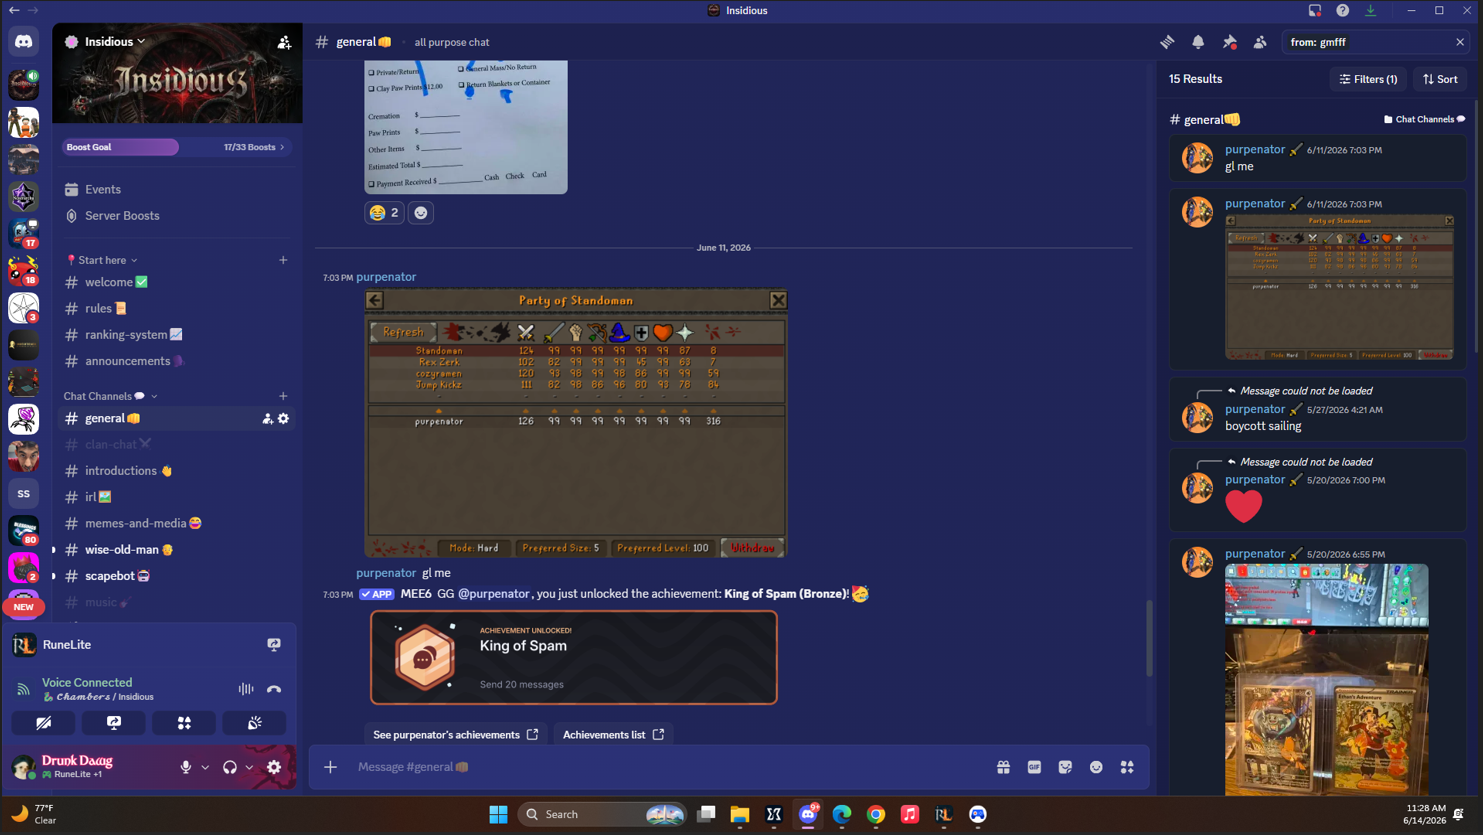Open the Discord help icon
The height and width of the screenshot is (835, 1483).
(1343, 11)
